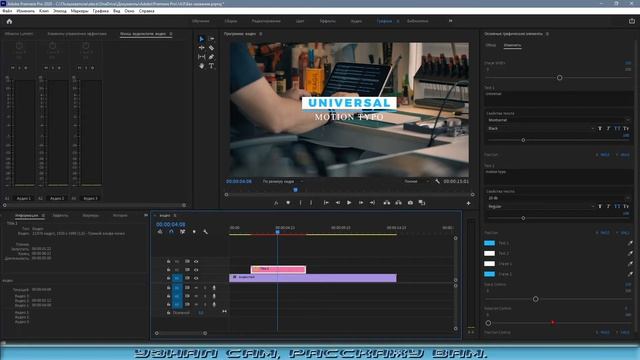Go to the Home screen icon
This screenshot has height=360, width=640.
[9, 21]
